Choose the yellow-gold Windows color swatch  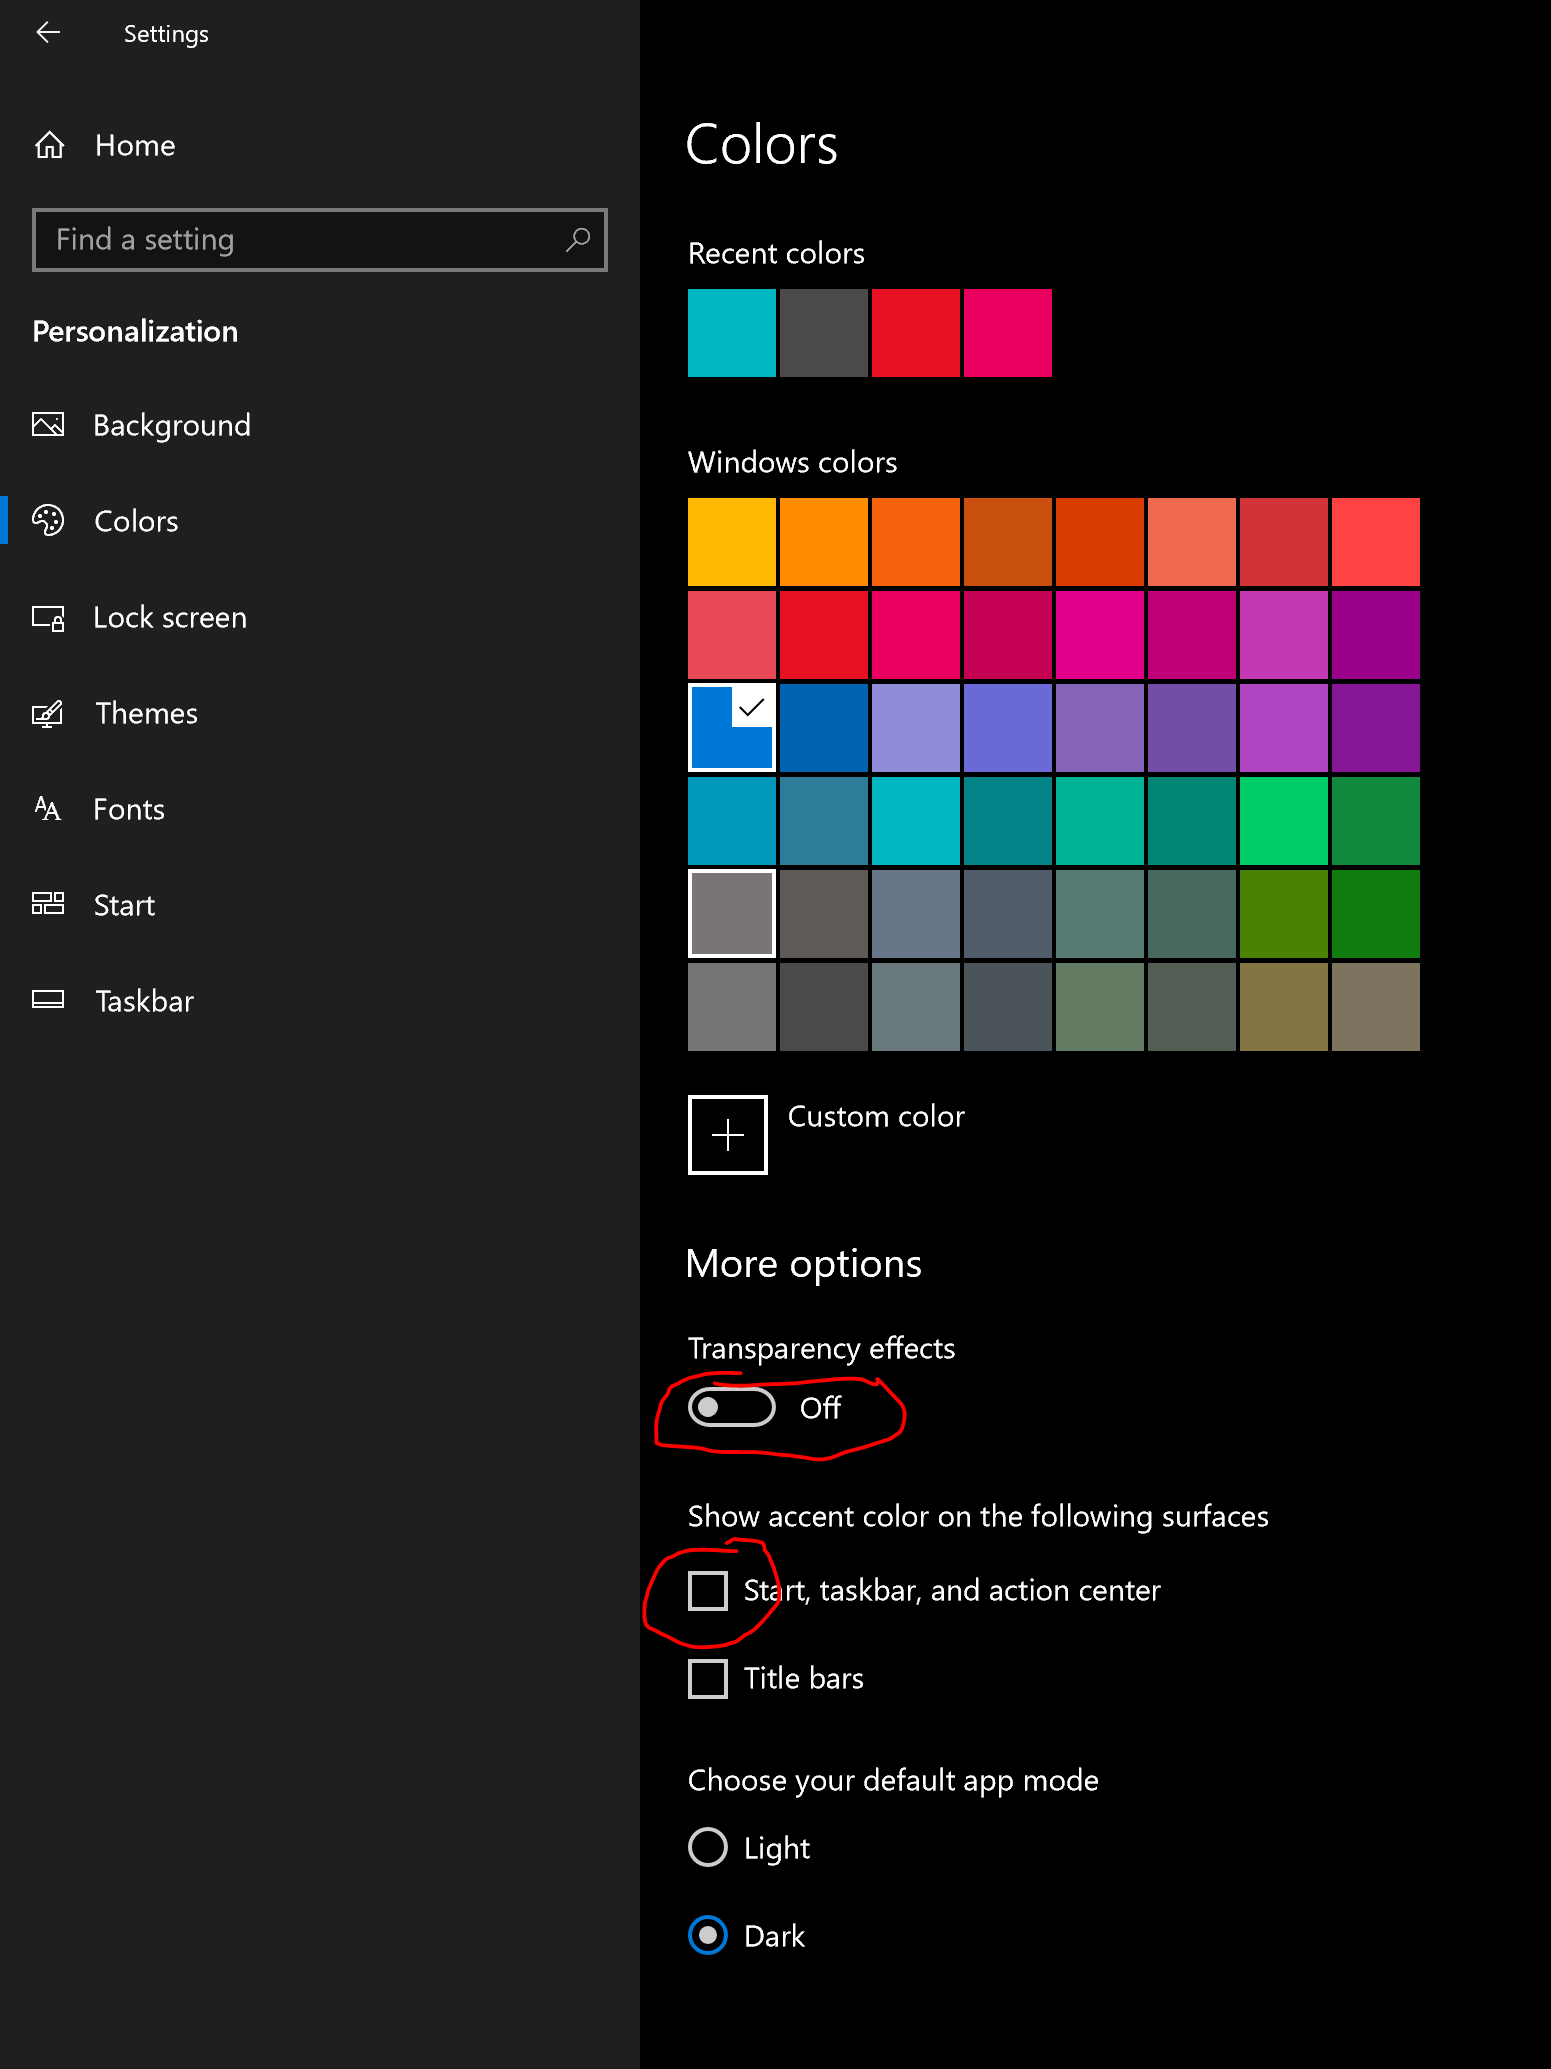[732, 542]
